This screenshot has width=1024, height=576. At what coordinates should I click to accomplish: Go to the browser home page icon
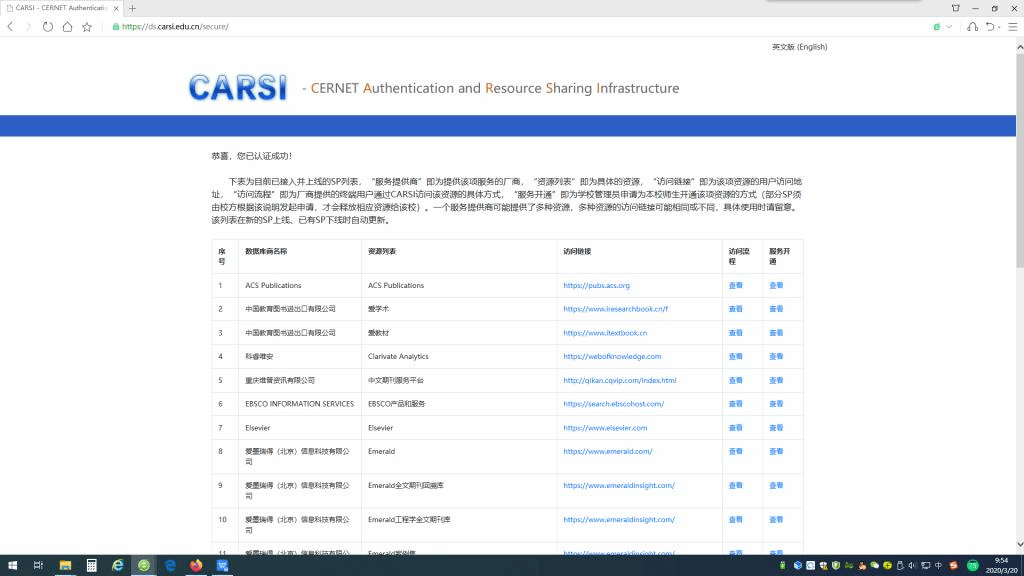coord(67,27)
